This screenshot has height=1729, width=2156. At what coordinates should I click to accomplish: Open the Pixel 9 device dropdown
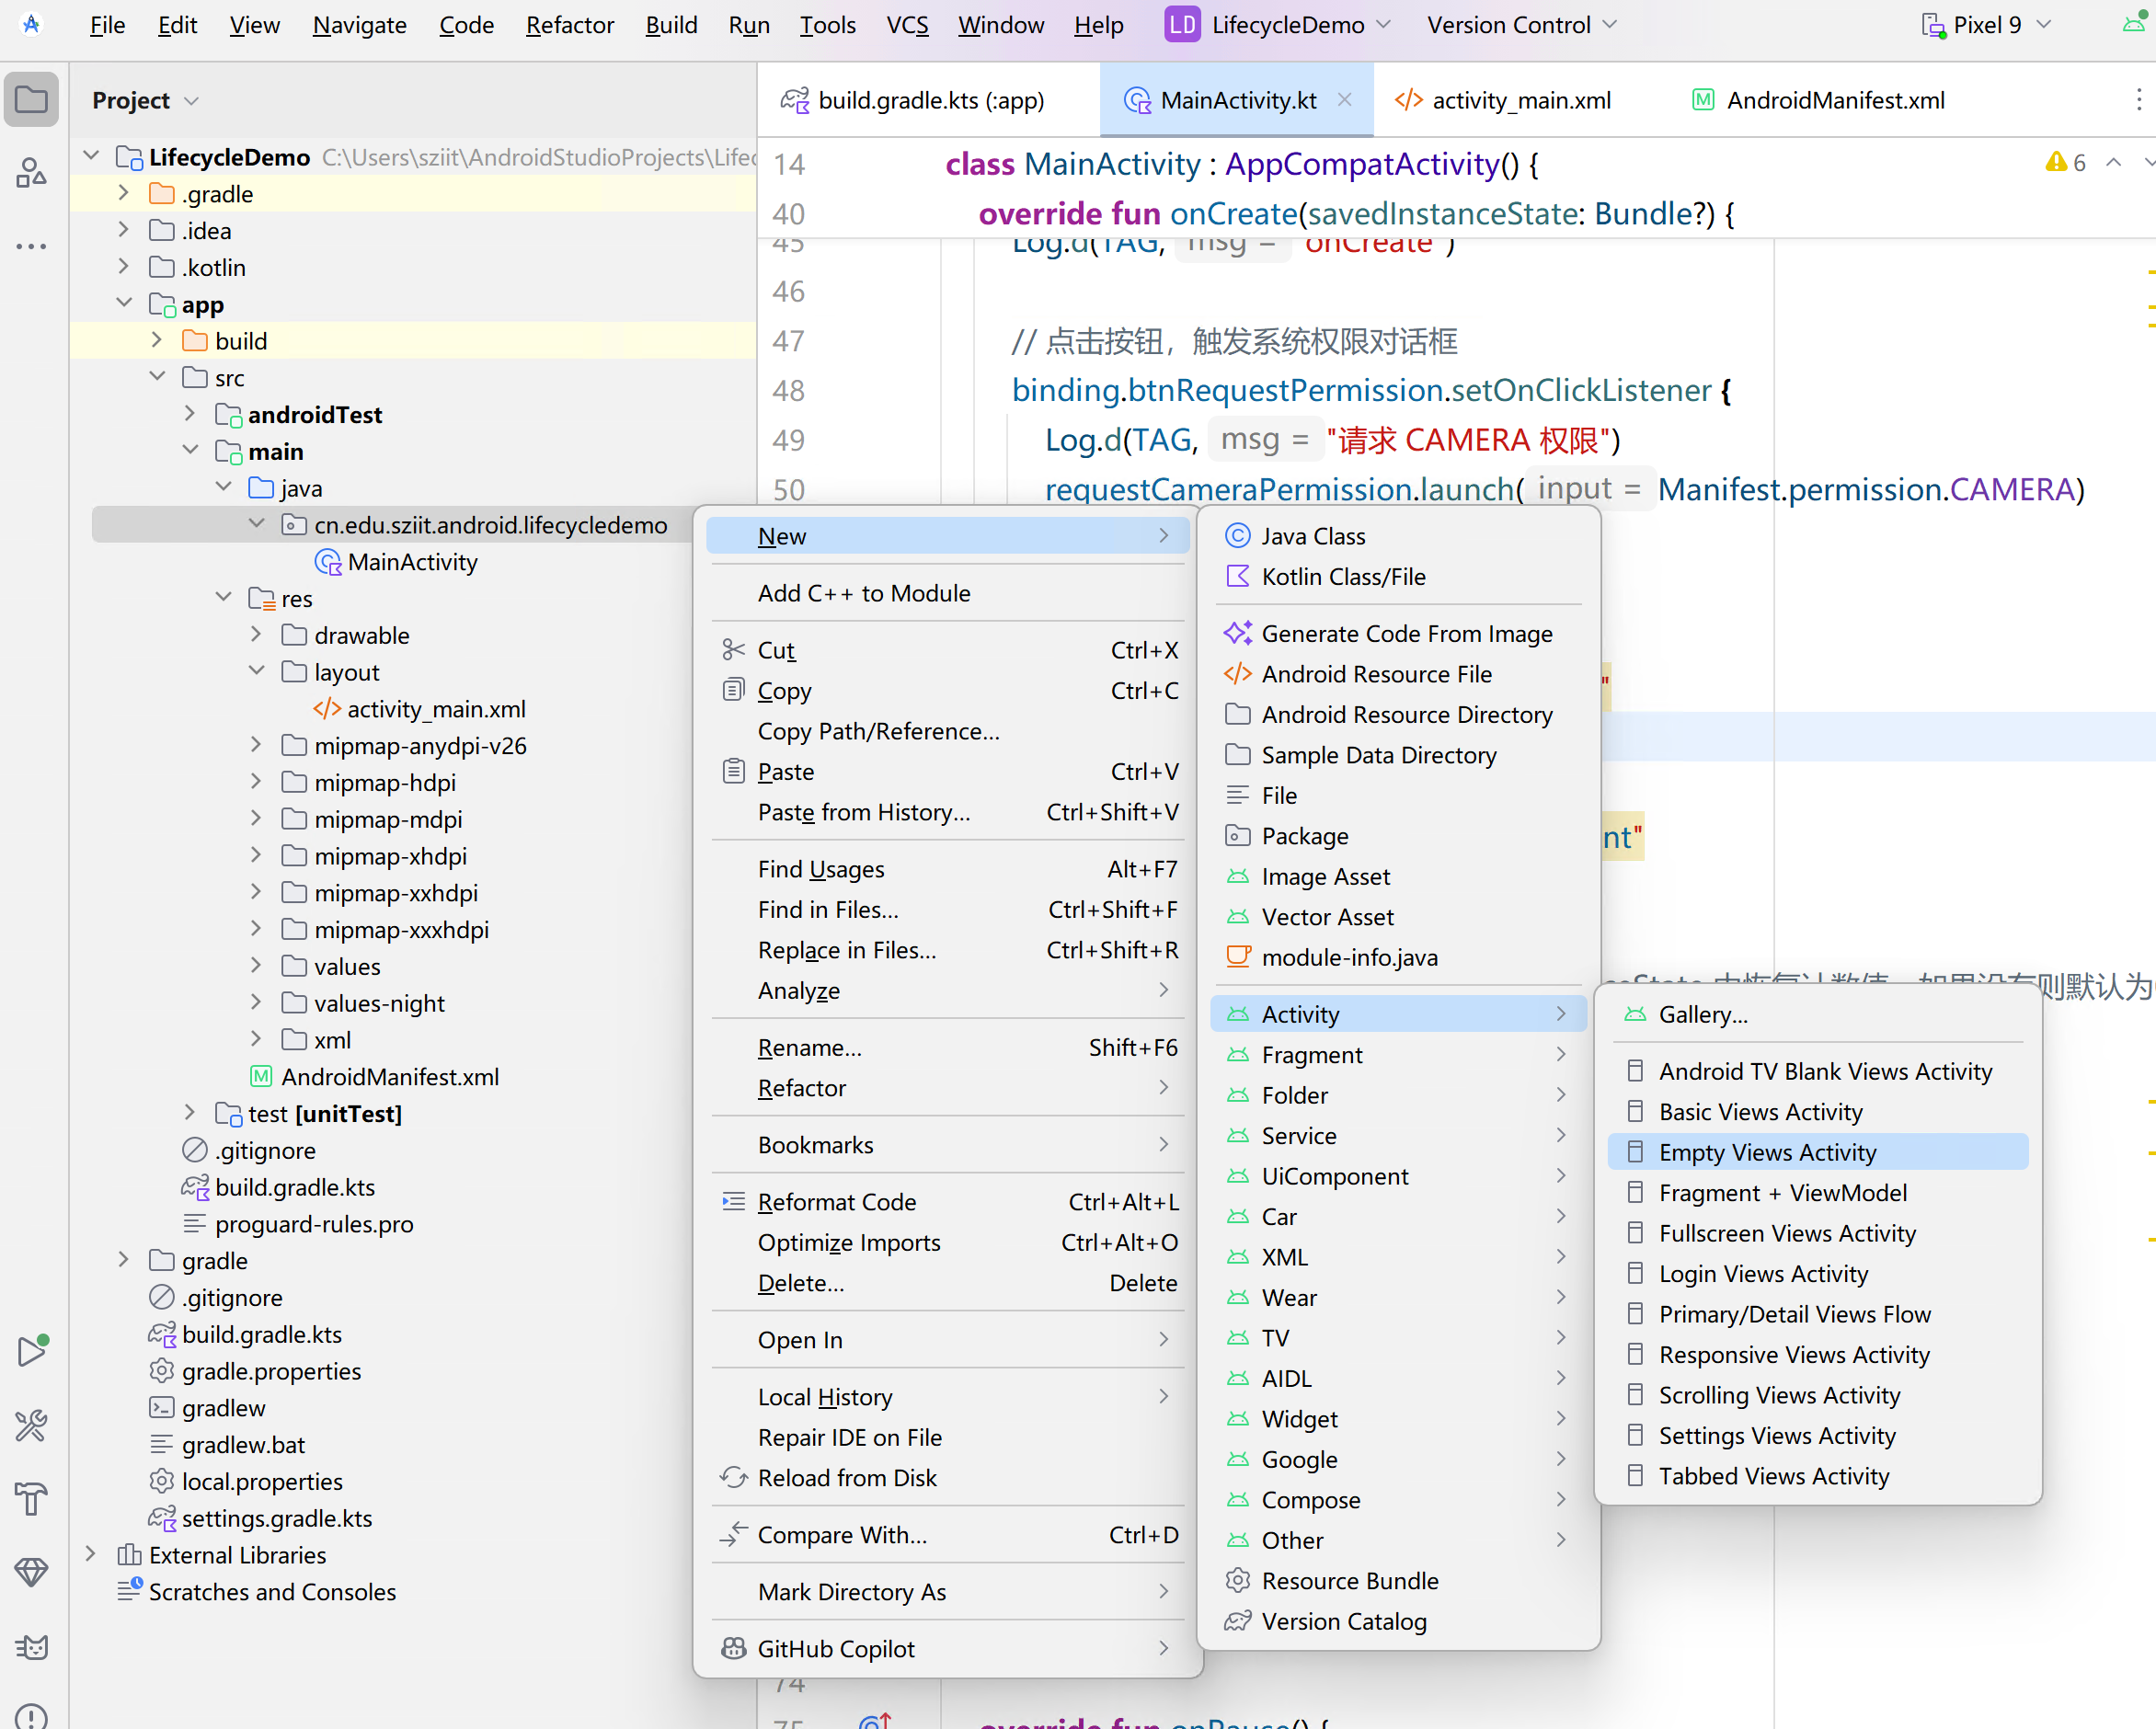1988,25
